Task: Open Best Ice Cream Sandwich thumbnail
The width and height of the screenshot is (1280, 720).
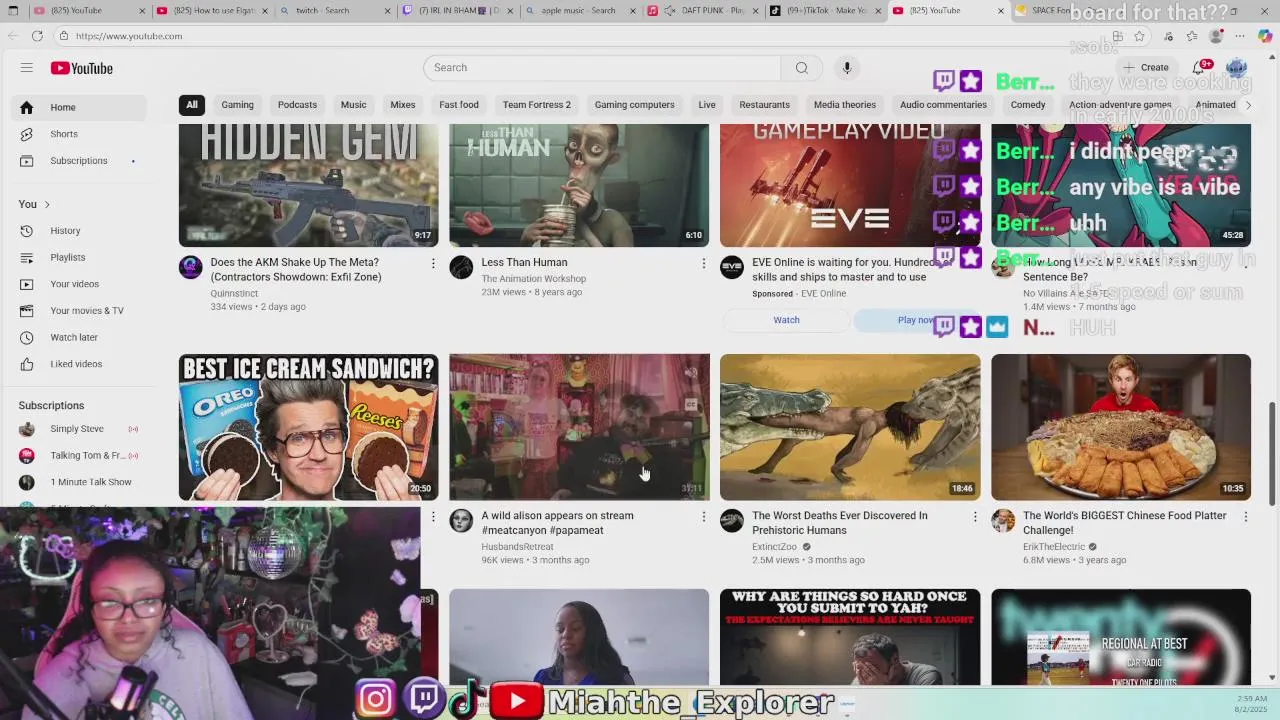Action: pos(308,427)
